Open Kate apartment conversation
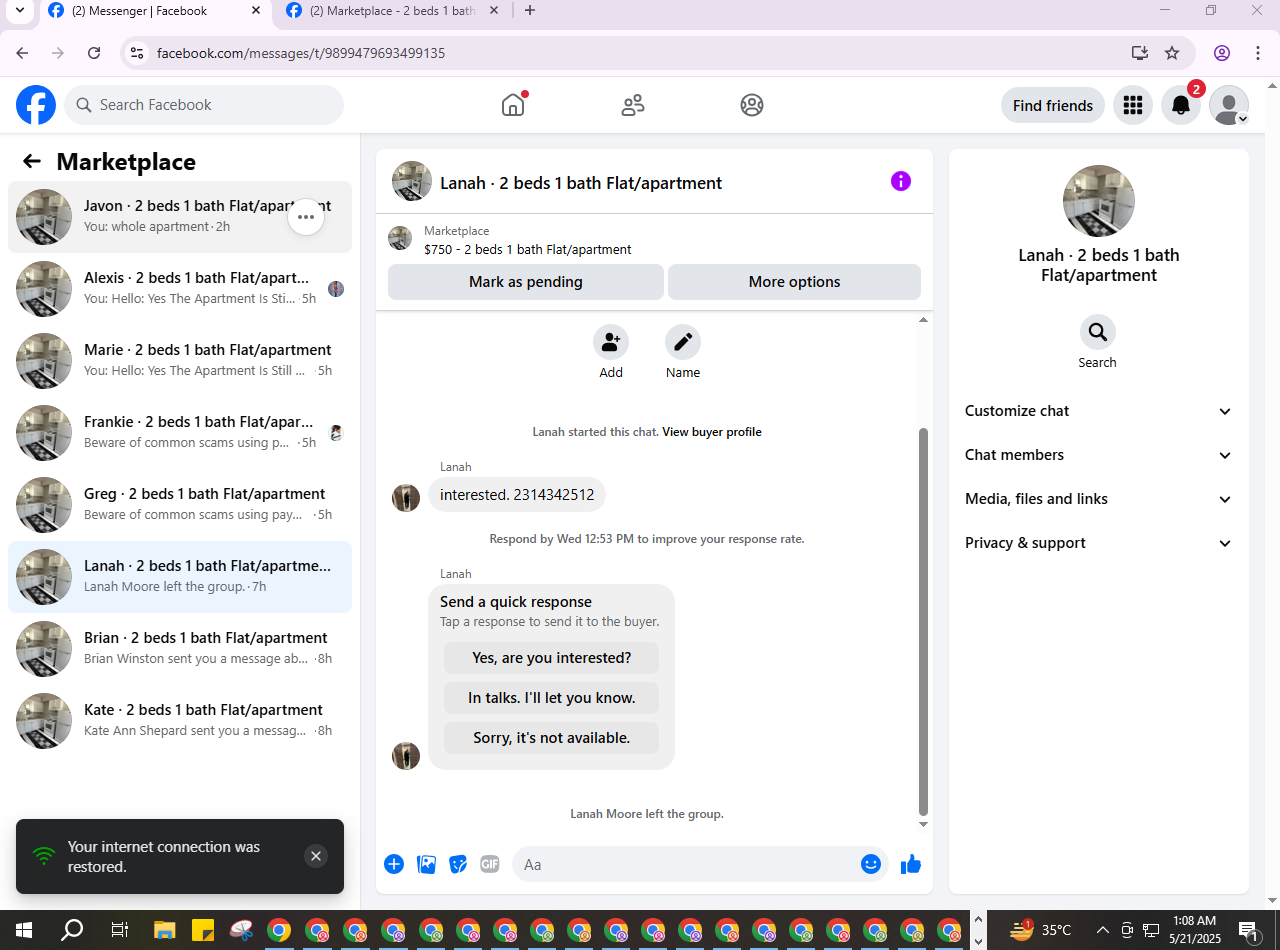 point(180,720)
